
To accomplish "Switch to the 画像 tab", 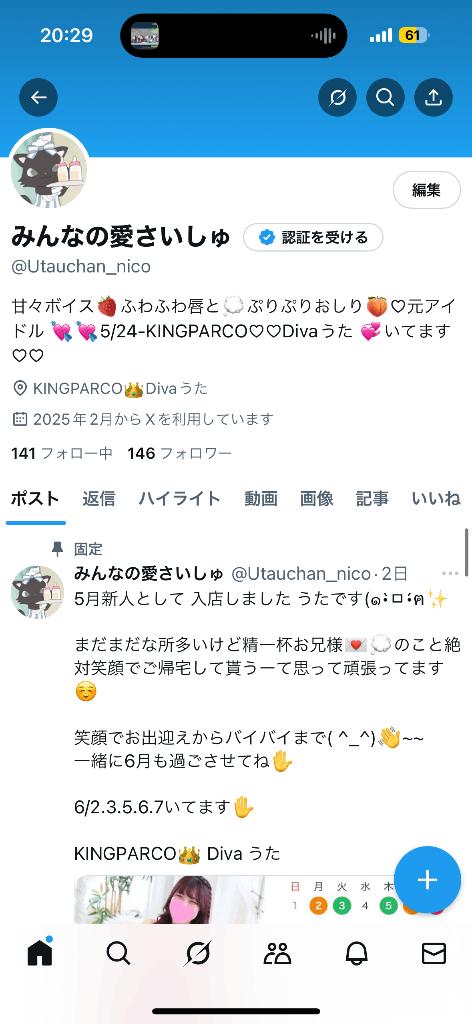I will (317, 499).
